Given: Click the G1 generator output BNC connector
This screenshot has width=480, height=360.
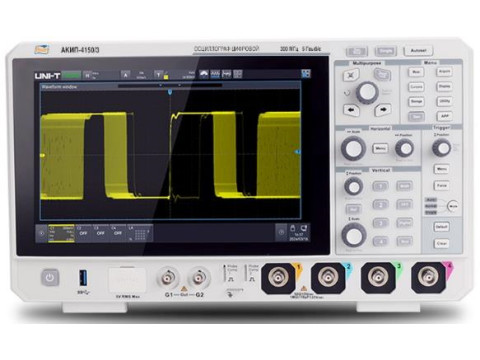Looking at the screenshot, I should [x=169, y=278].
